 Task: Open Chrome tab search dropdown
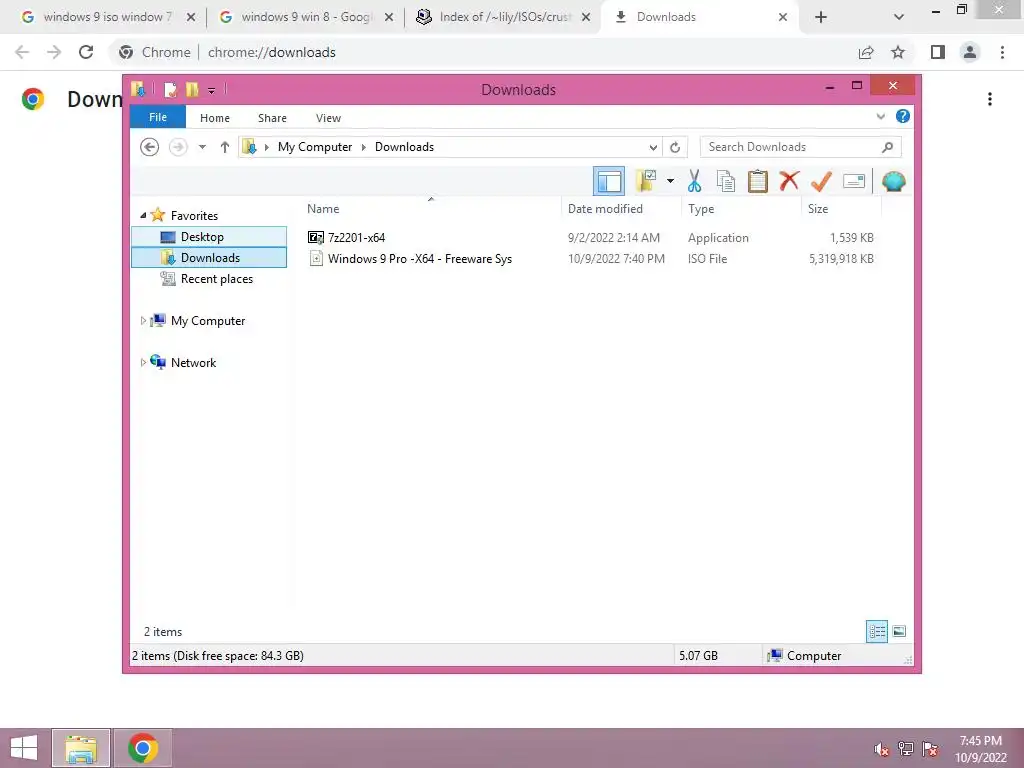pyautogui.click(x=899, y=18)
